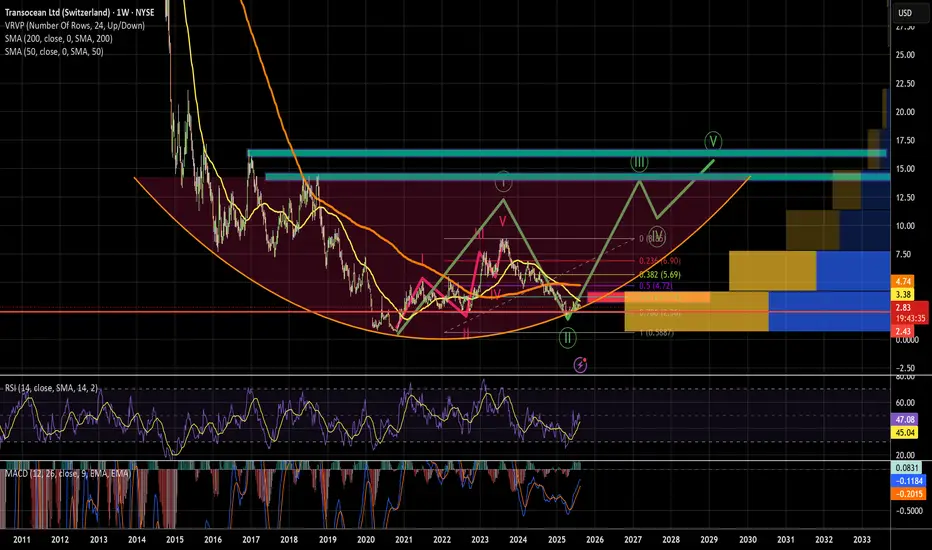Click the 1 (0.5887) Fibonacci label
Viewport: 932px width, 550px height.
(656, 333)
